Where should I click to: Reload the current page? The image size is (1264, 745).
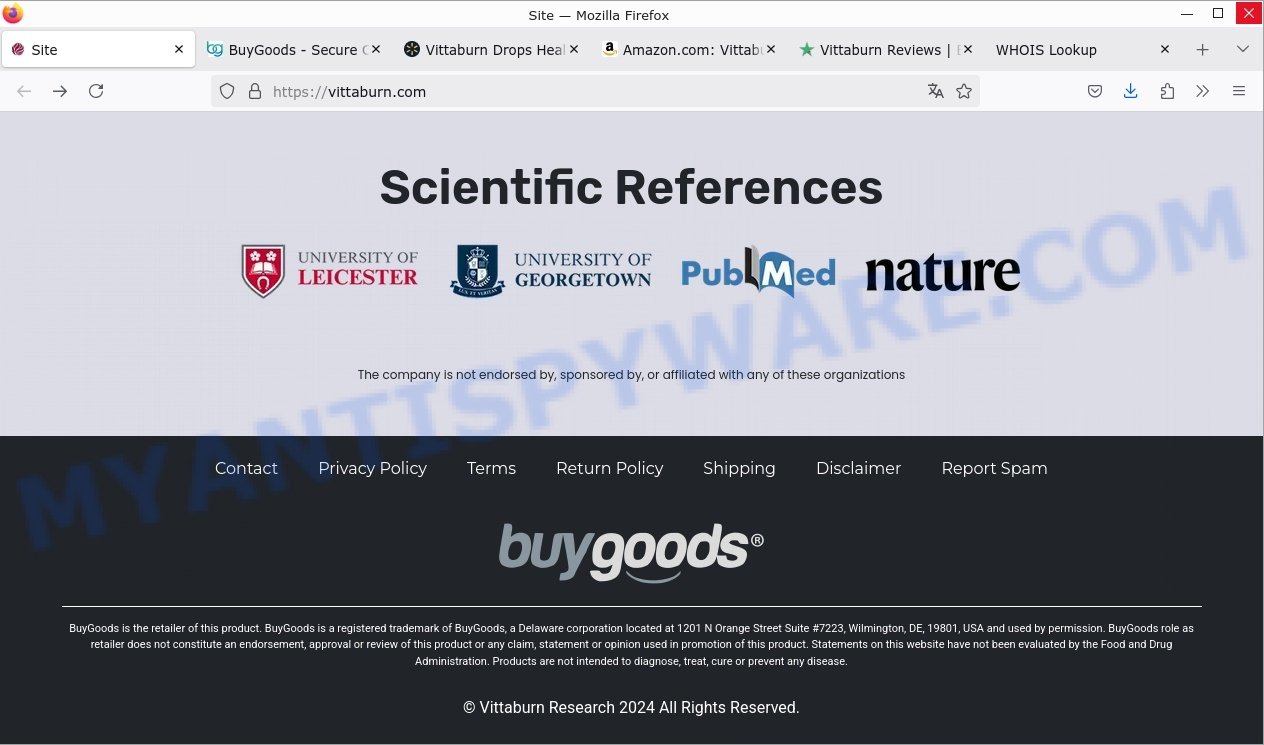pyautogui.click(x=96, y=91)
